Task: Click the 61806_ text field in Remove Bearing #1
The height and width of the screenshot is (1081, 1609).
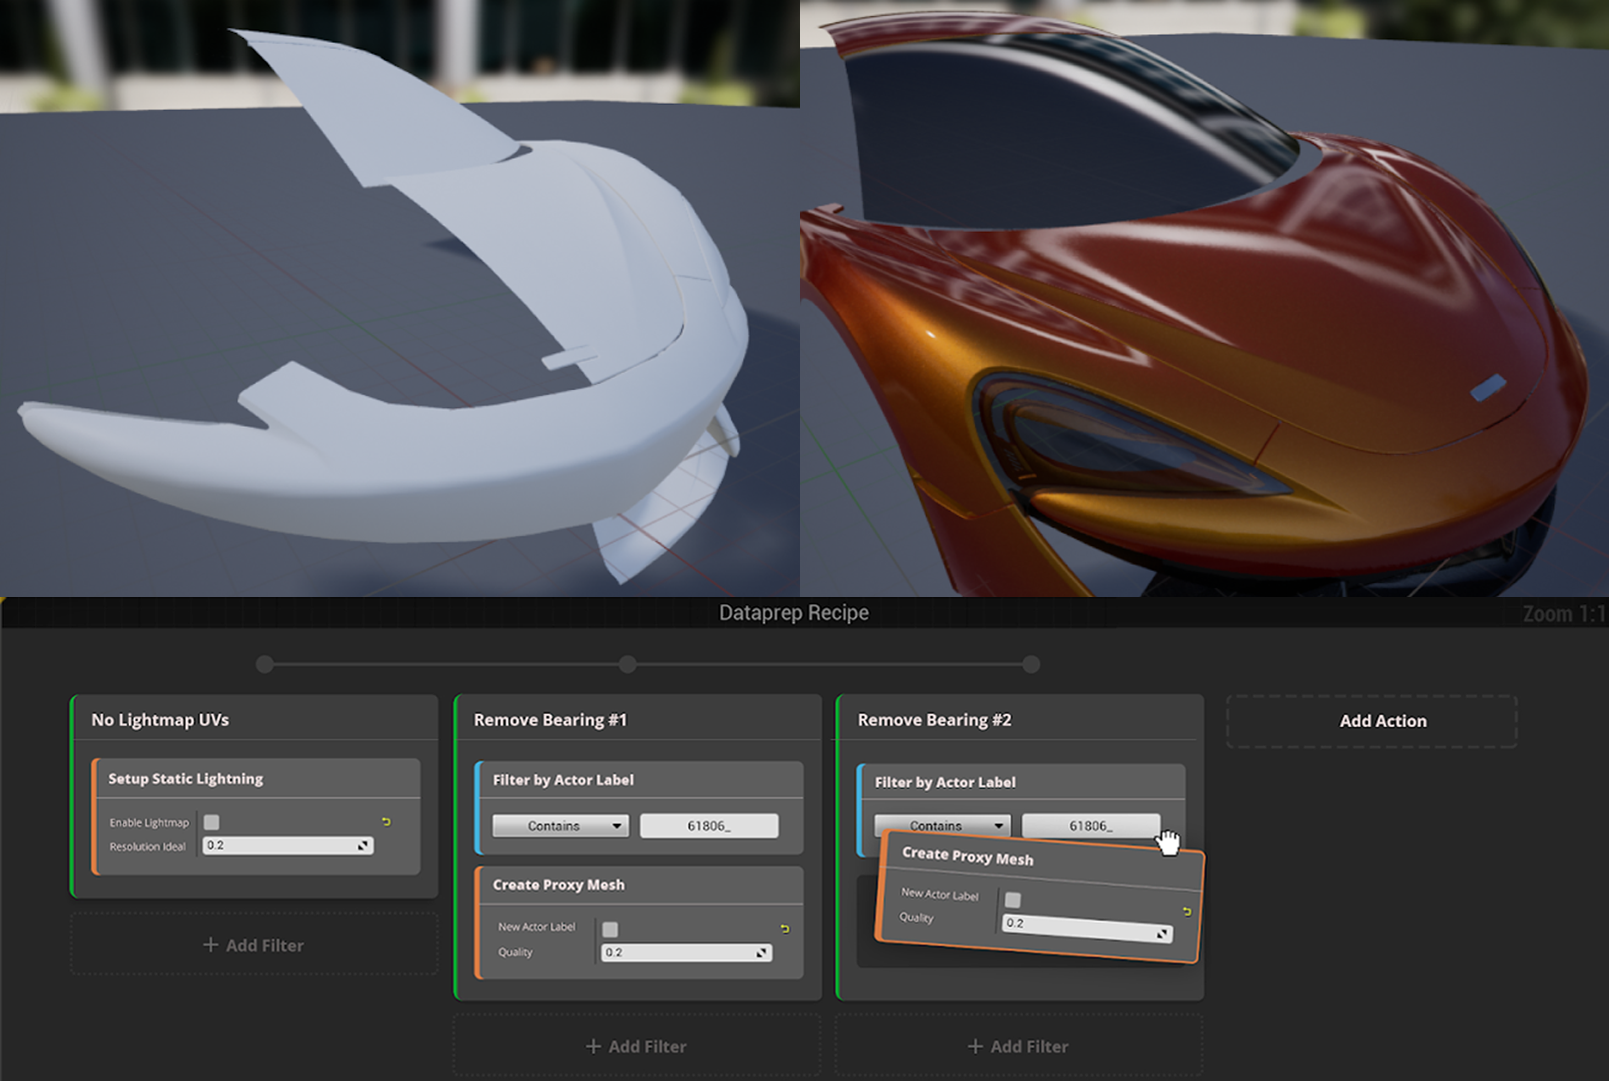Action: point(709,826)
